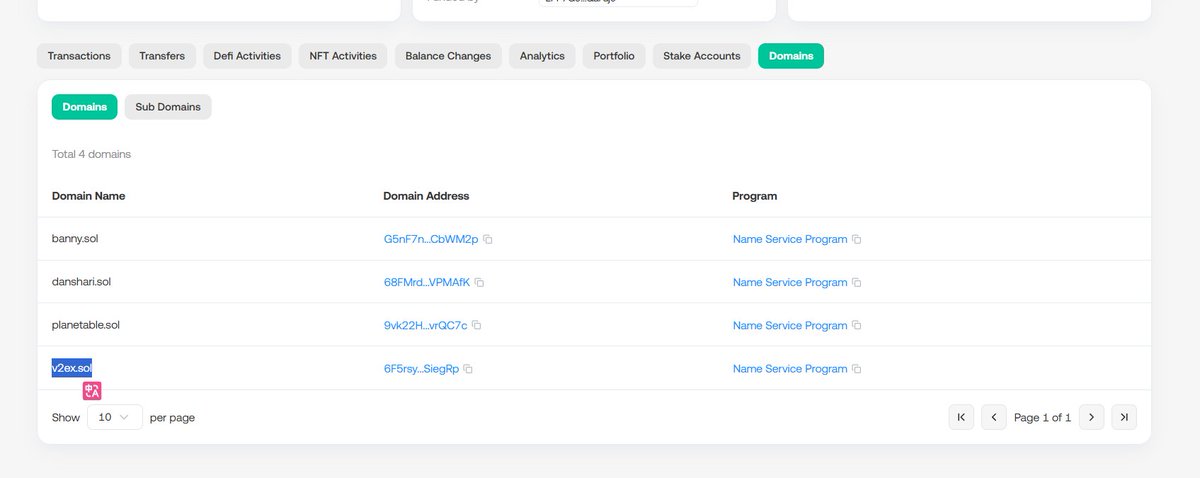This screenshot has width=1200, height=478.
Task: Click the Domain Name column header
Action: [89, 196]
